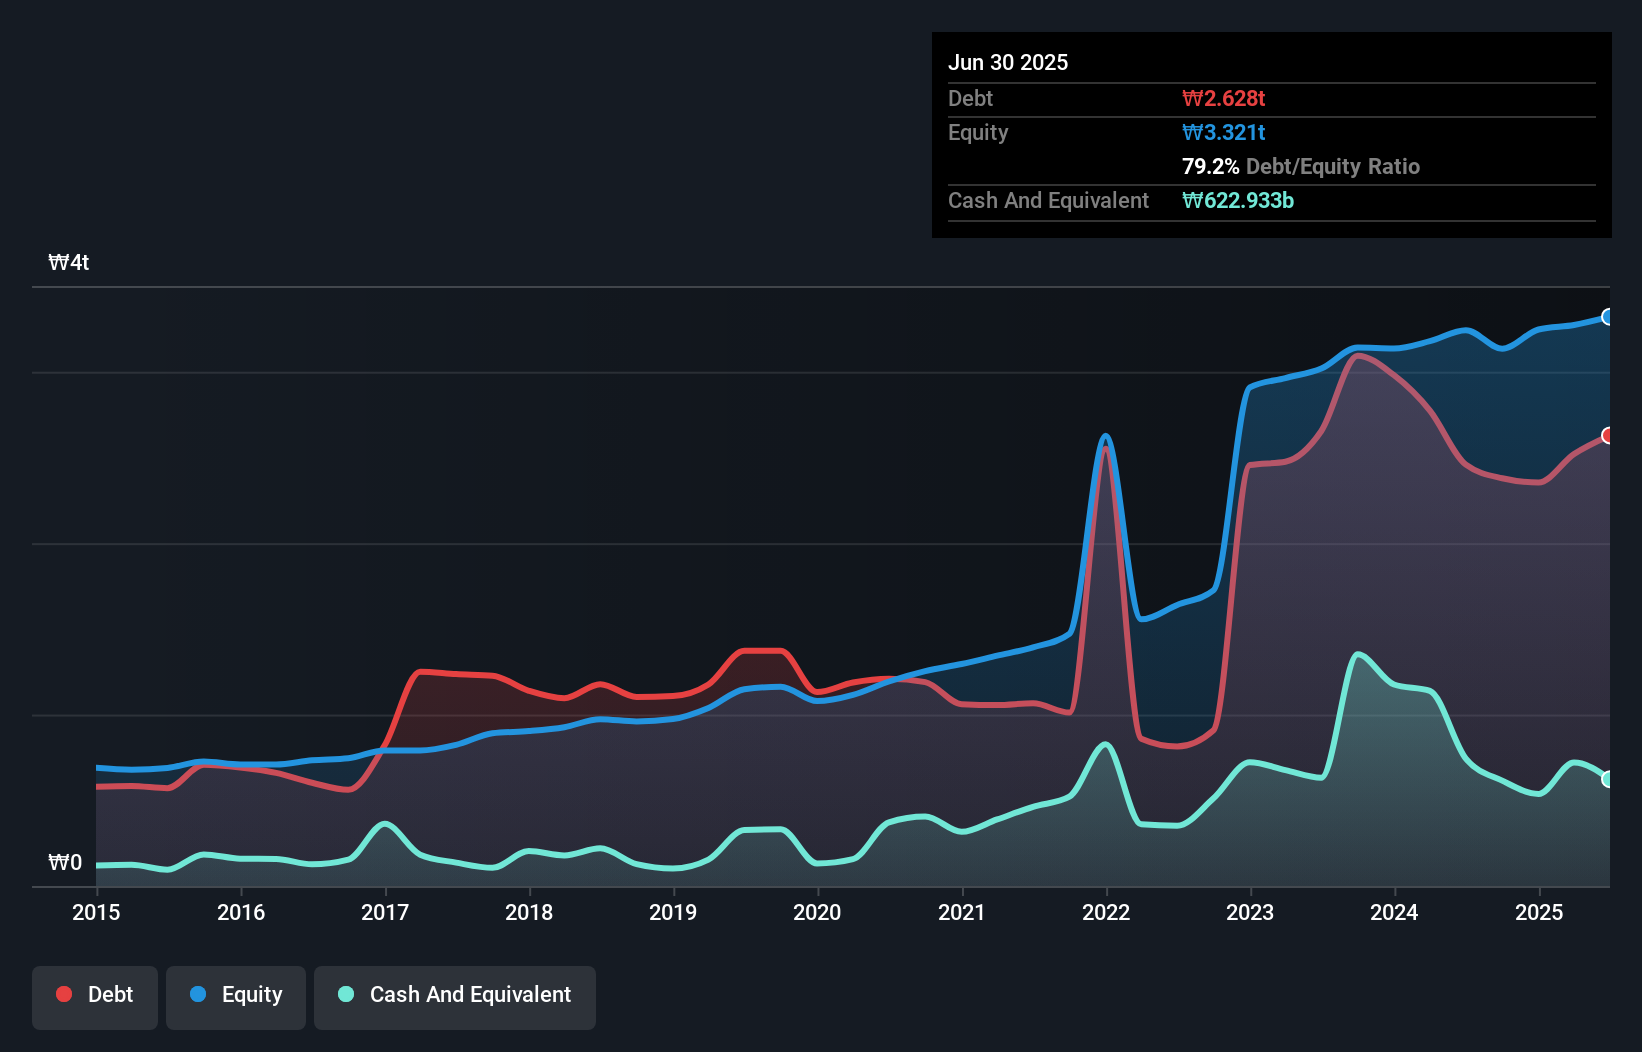The height and width of the screenshot is (1052, 1642).
Task: Click the 2025 x-axis label
Action: coord(1539,912)
